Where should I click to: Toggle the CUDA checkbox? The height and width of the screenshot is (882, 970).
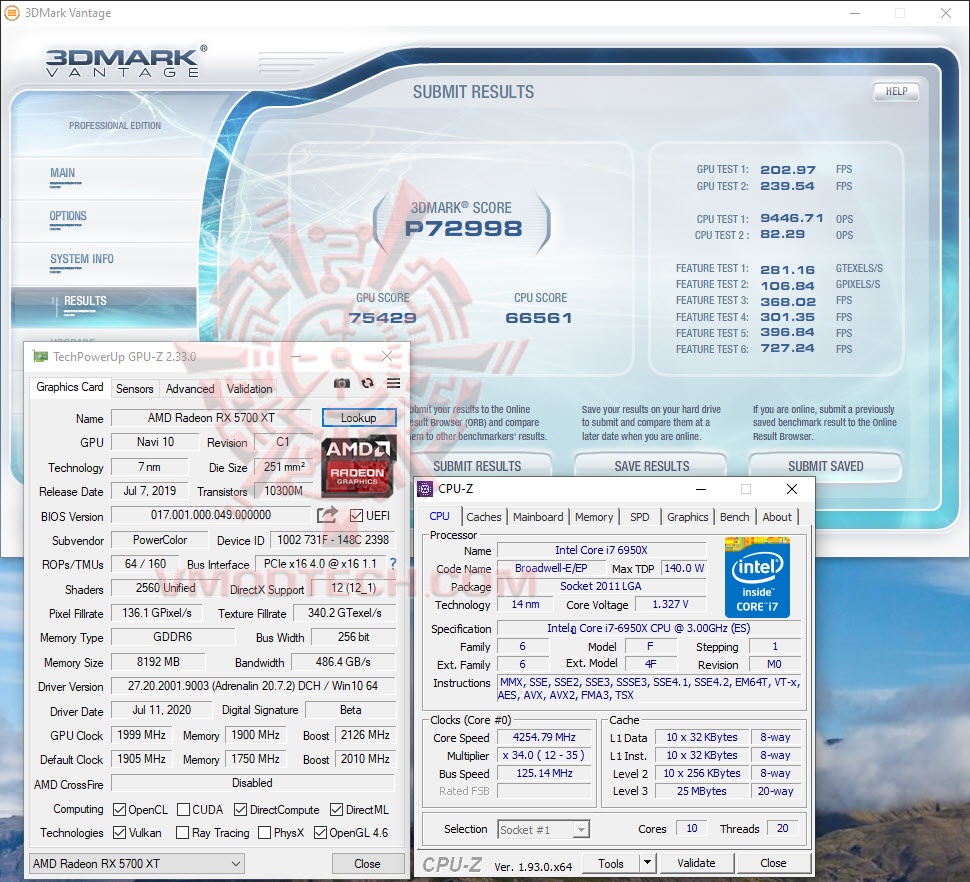pyautogui.click(x=183, y=810)
